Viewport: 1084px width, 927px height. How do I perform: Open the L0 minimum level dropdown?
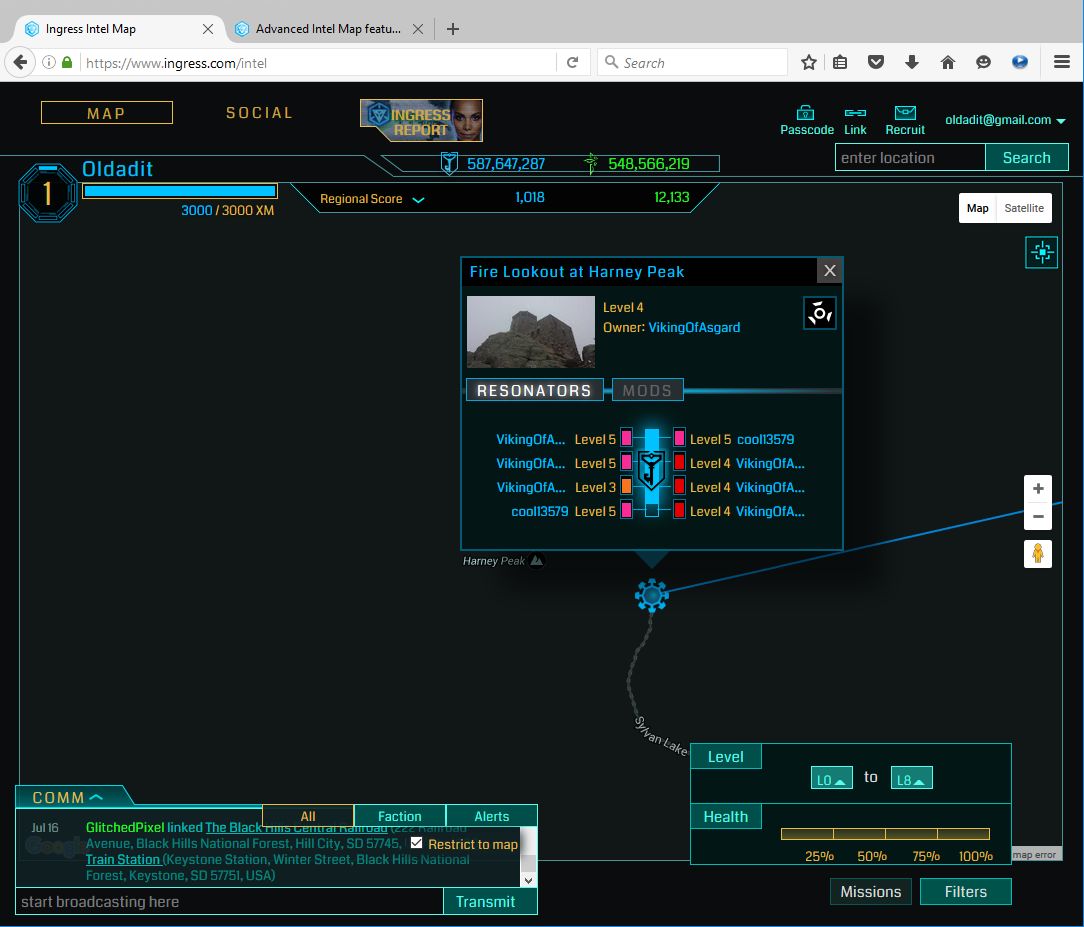(x=831, y=778)
